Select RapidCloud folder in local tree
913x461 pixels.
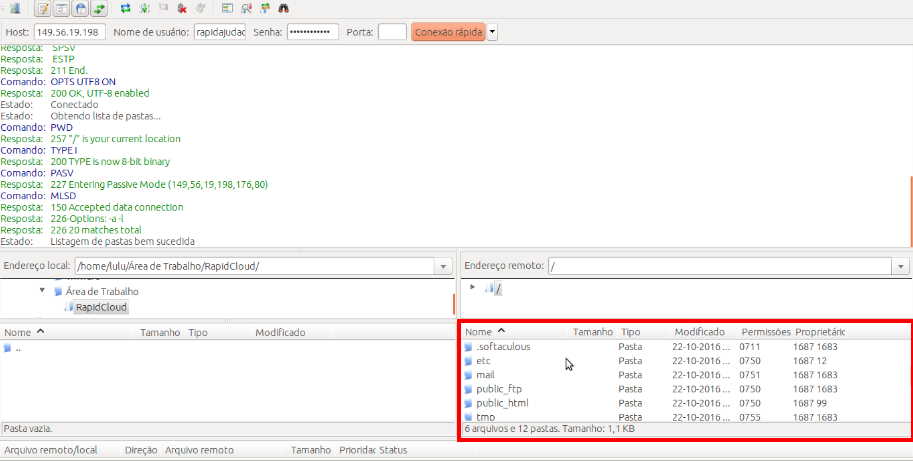click(101, 307)
